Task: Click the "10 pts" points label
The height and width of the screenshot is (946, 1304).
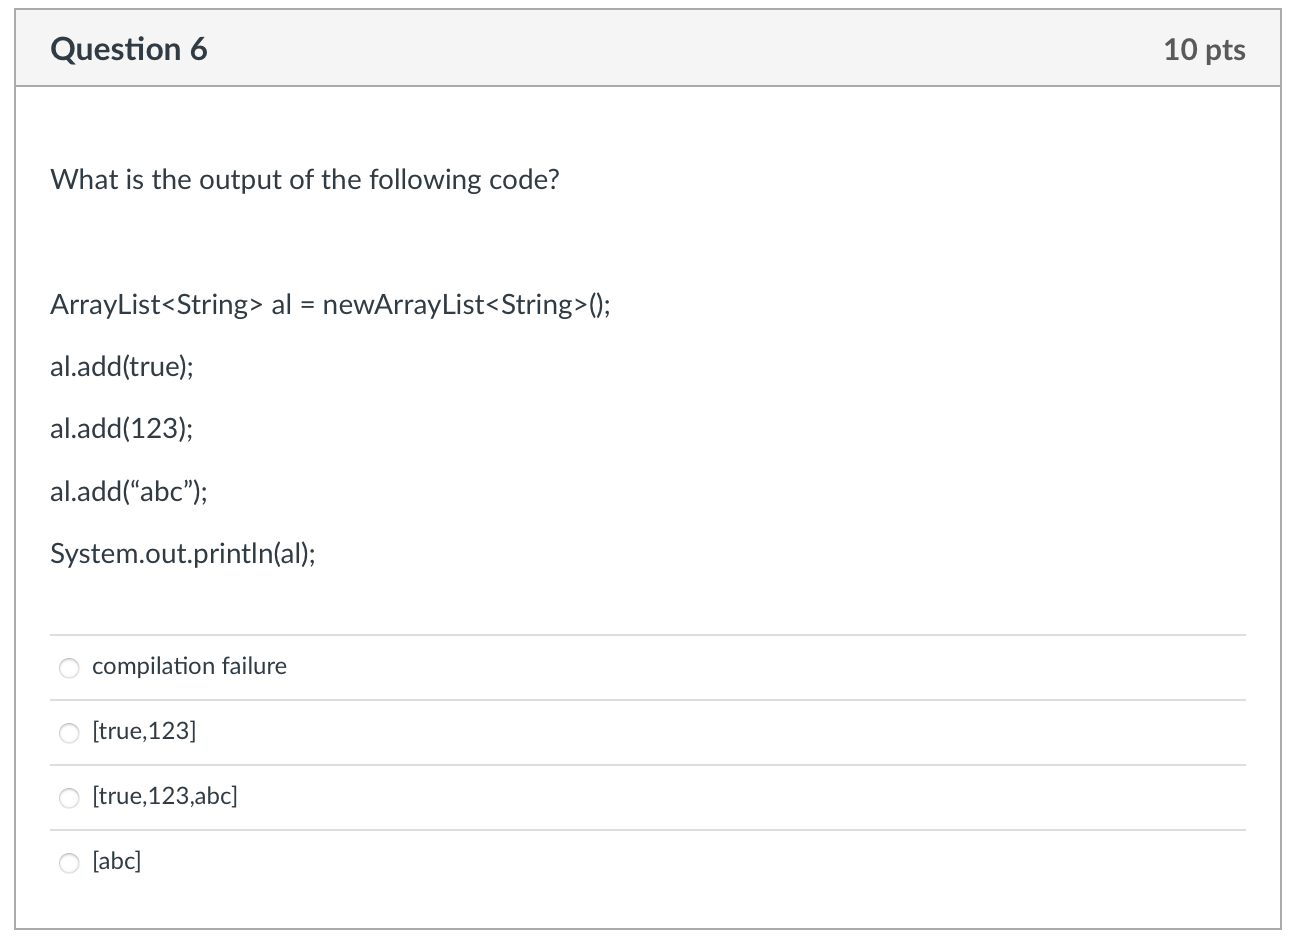Action: [x=1204, y=49]
